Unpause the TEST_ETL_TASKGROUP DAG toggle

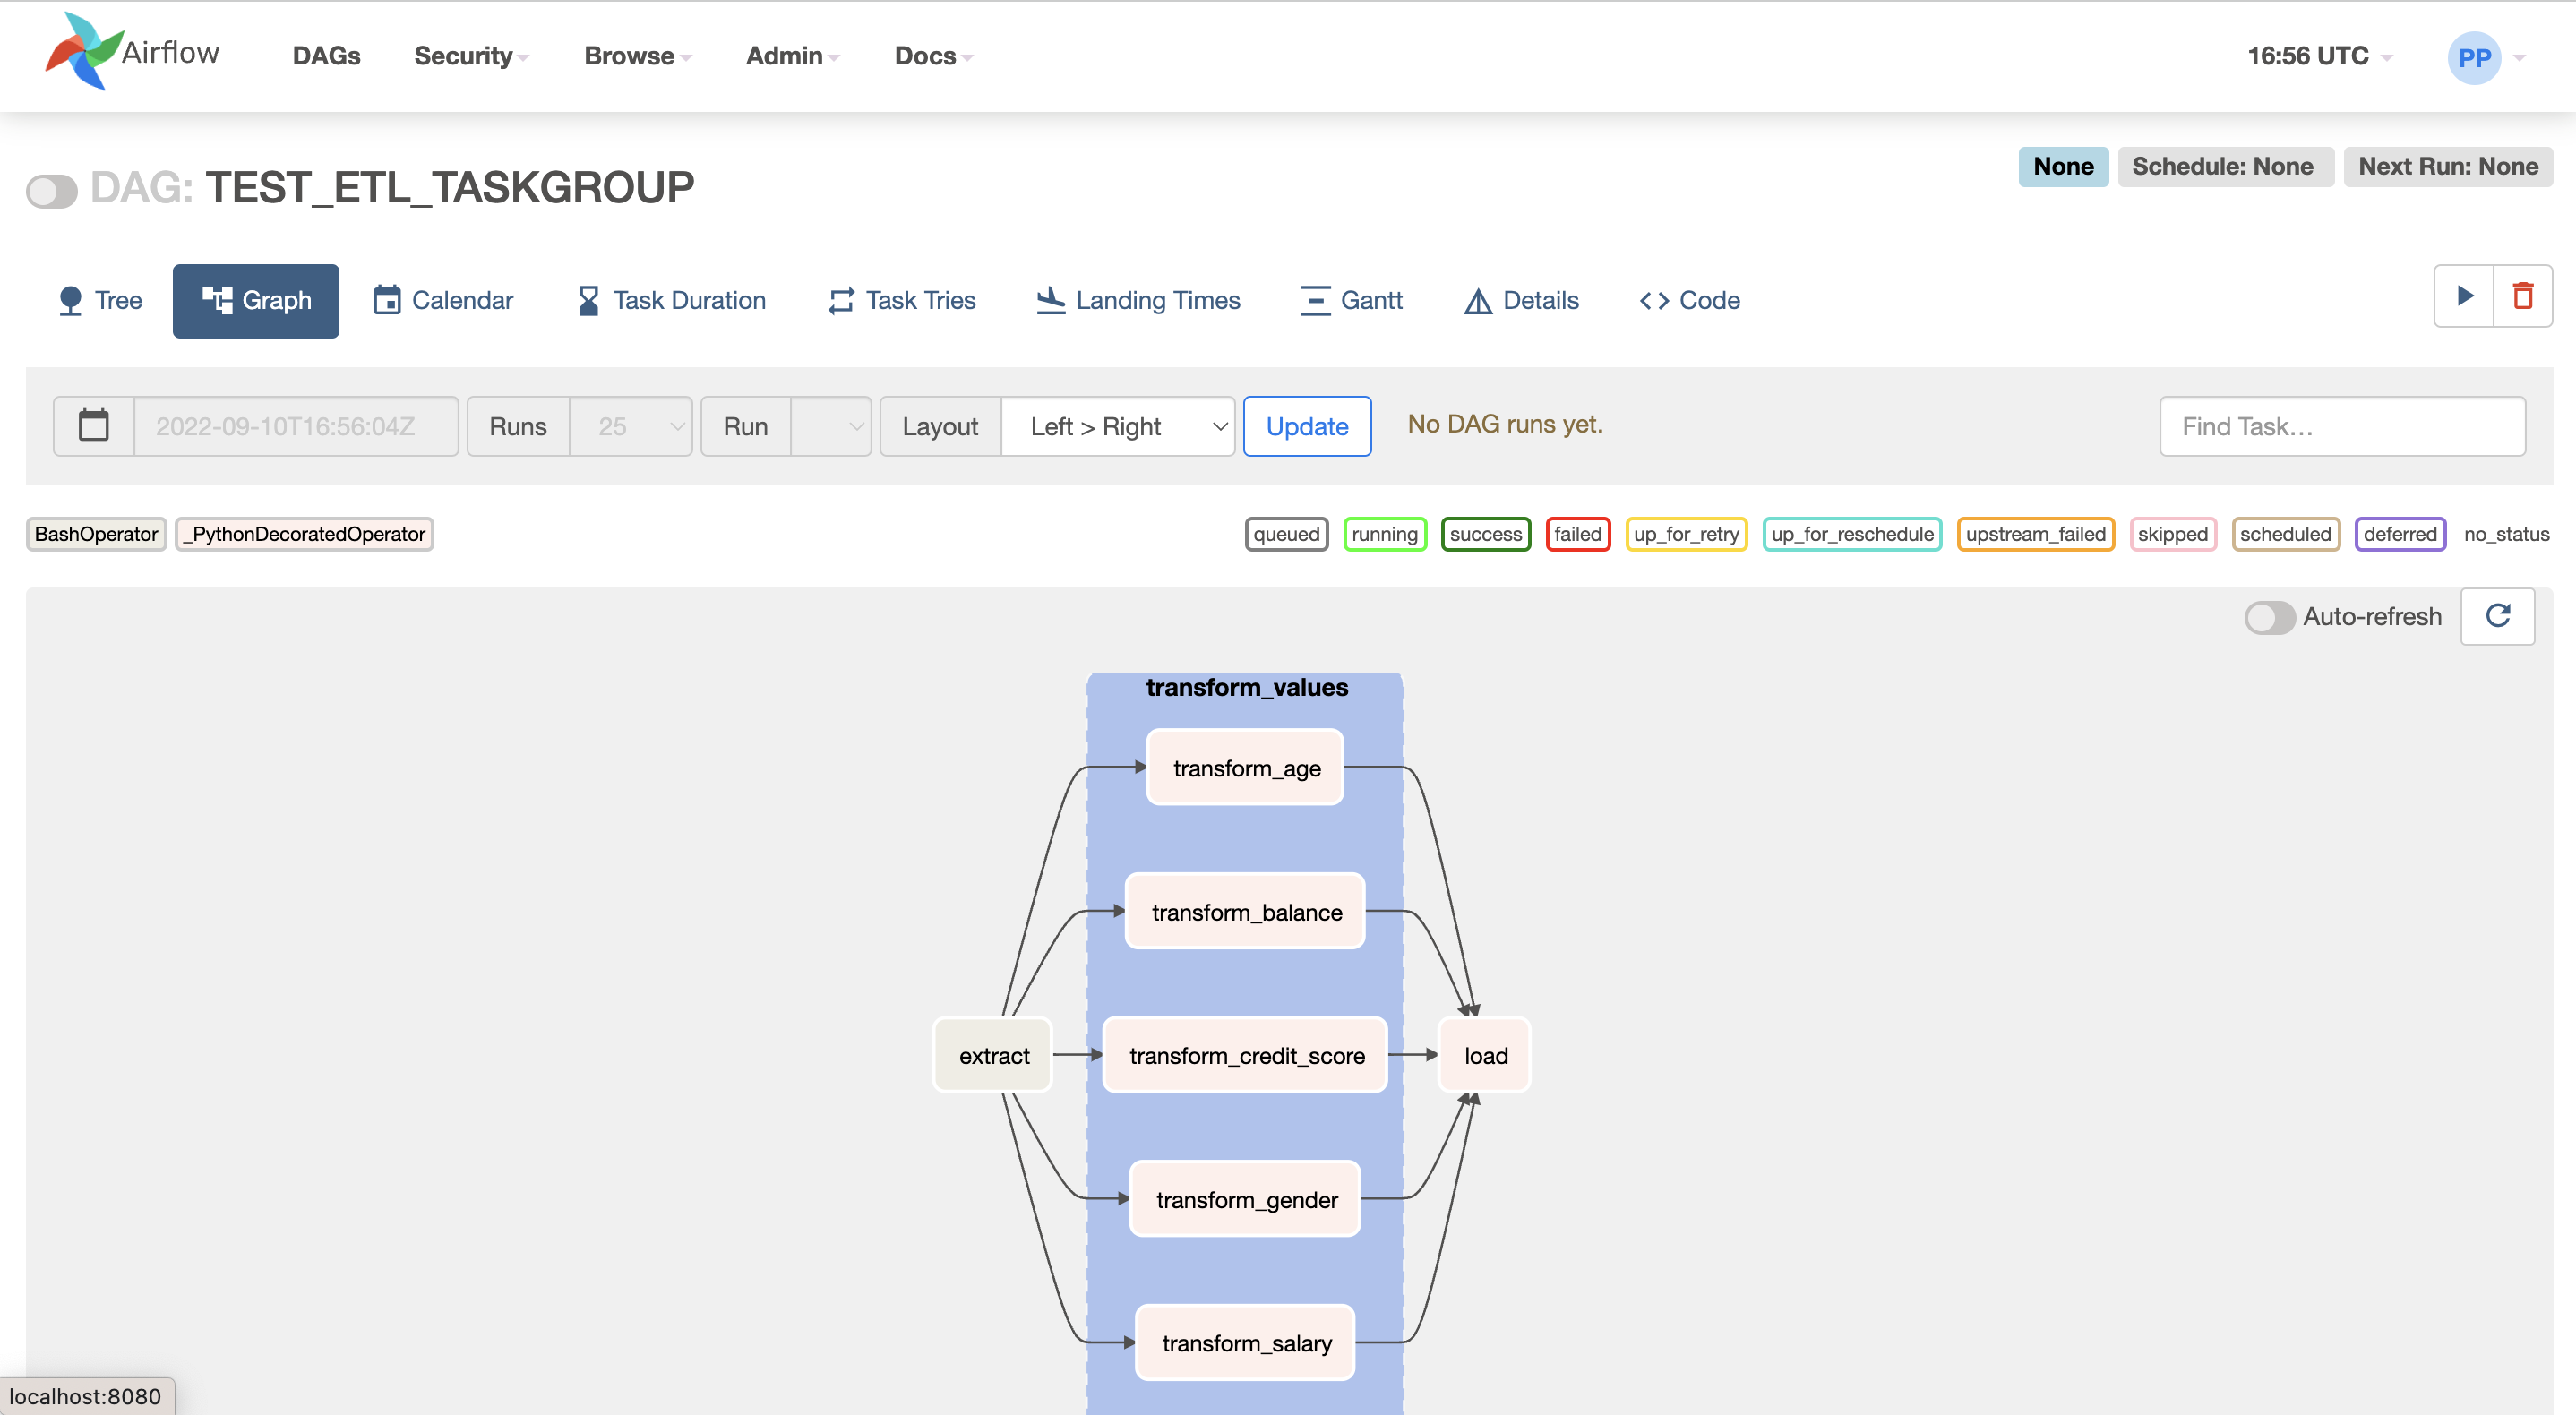pos(52,190)
